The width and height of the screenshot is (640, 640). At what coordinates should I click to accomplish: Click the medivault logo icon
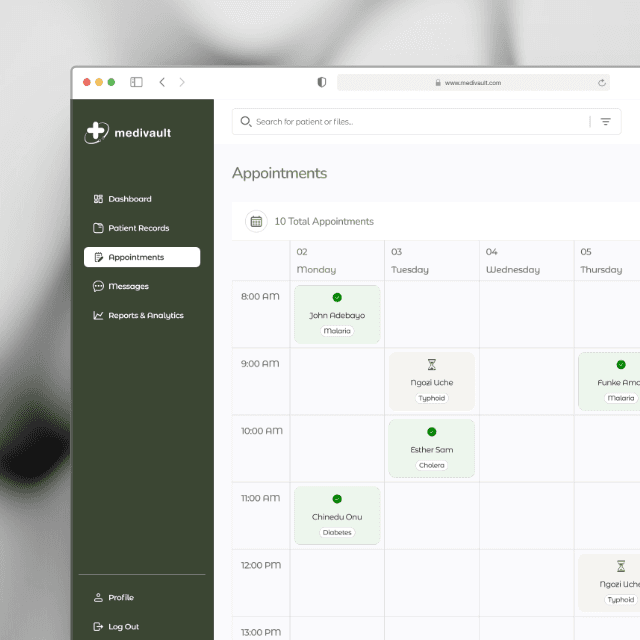point(97,132)
